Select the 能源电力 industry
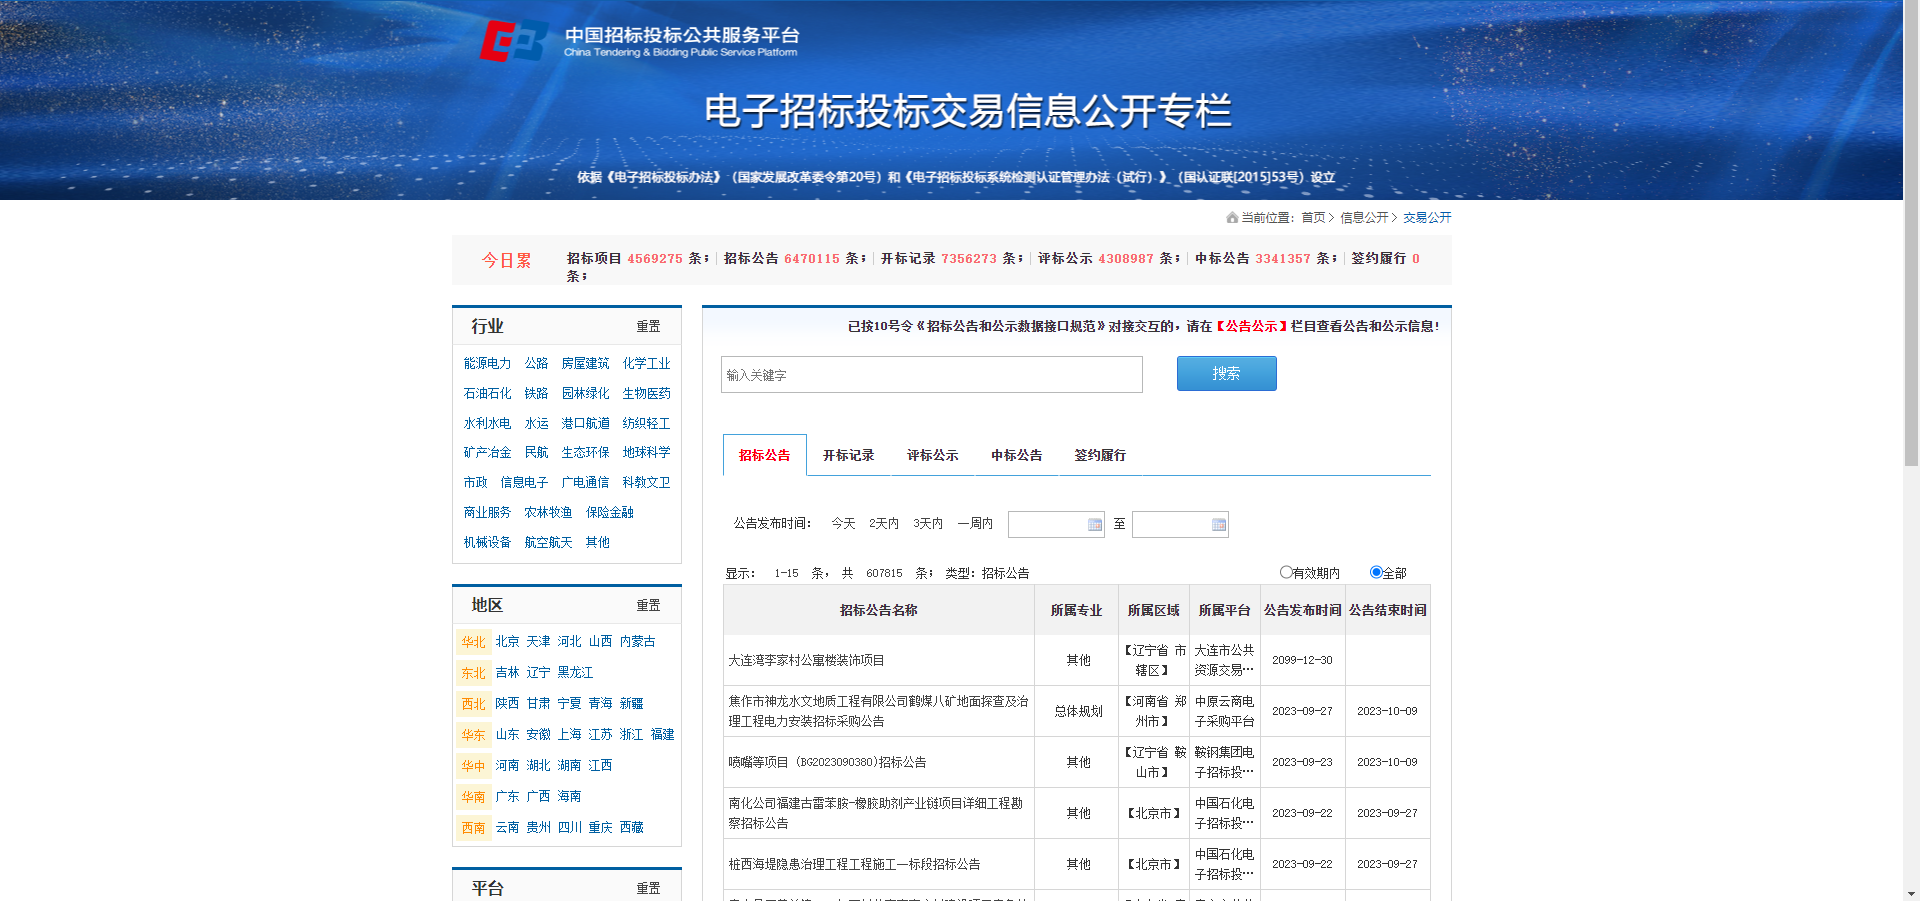1920x901 pixels. click(487, 363)
